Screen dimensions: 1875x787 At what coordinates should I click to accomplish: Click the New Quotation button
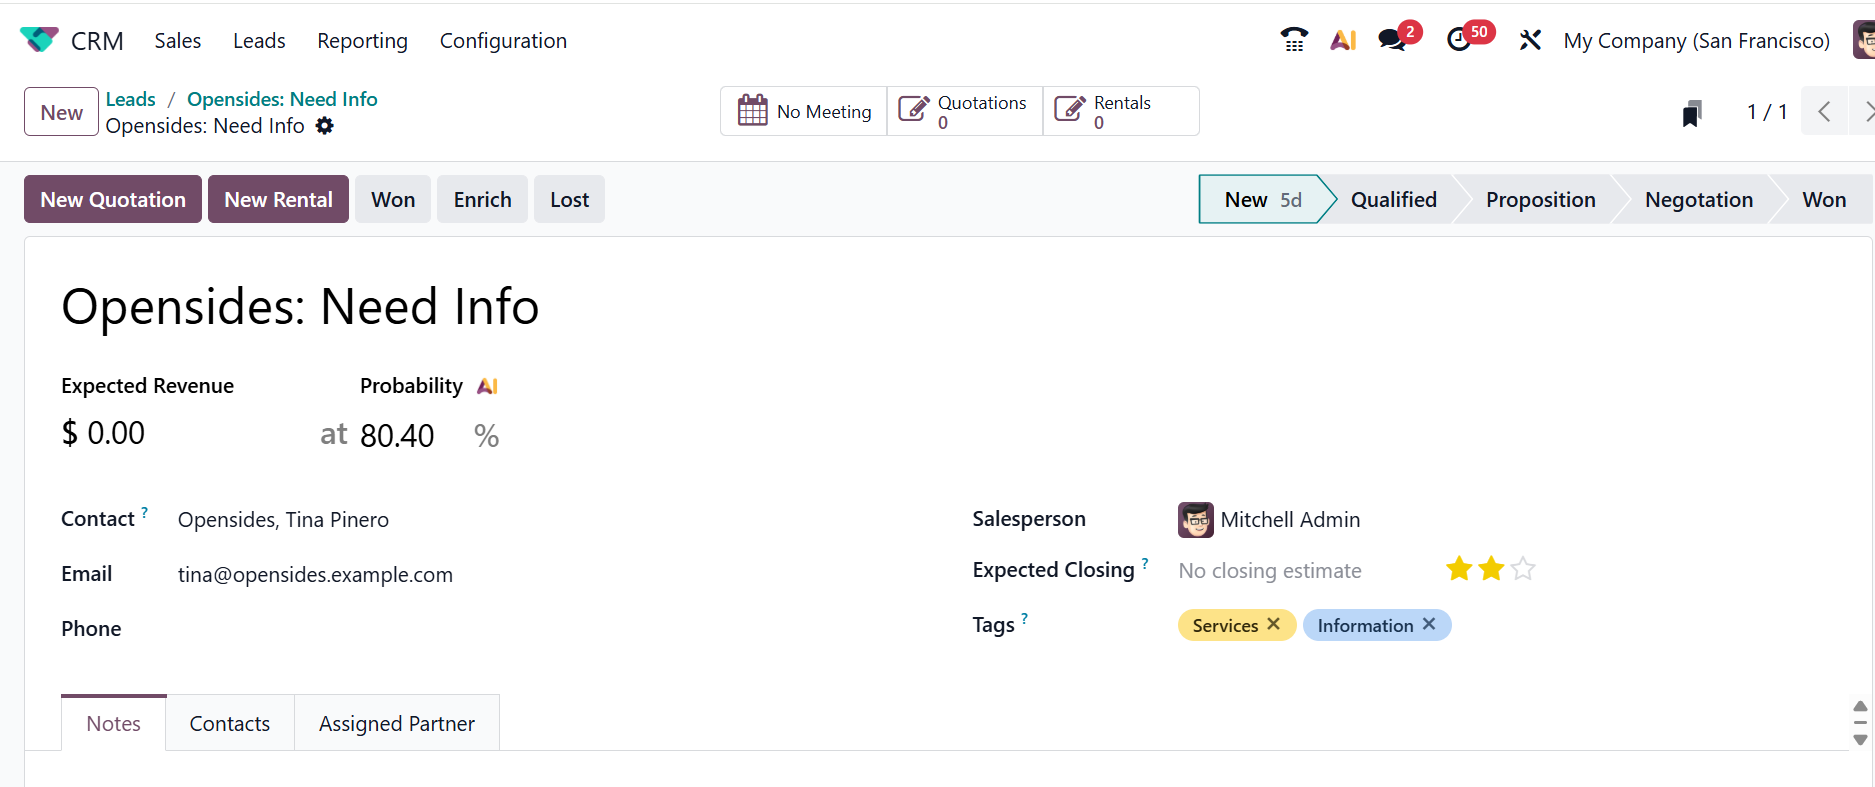pyautogui.click(x=113, y=199)
